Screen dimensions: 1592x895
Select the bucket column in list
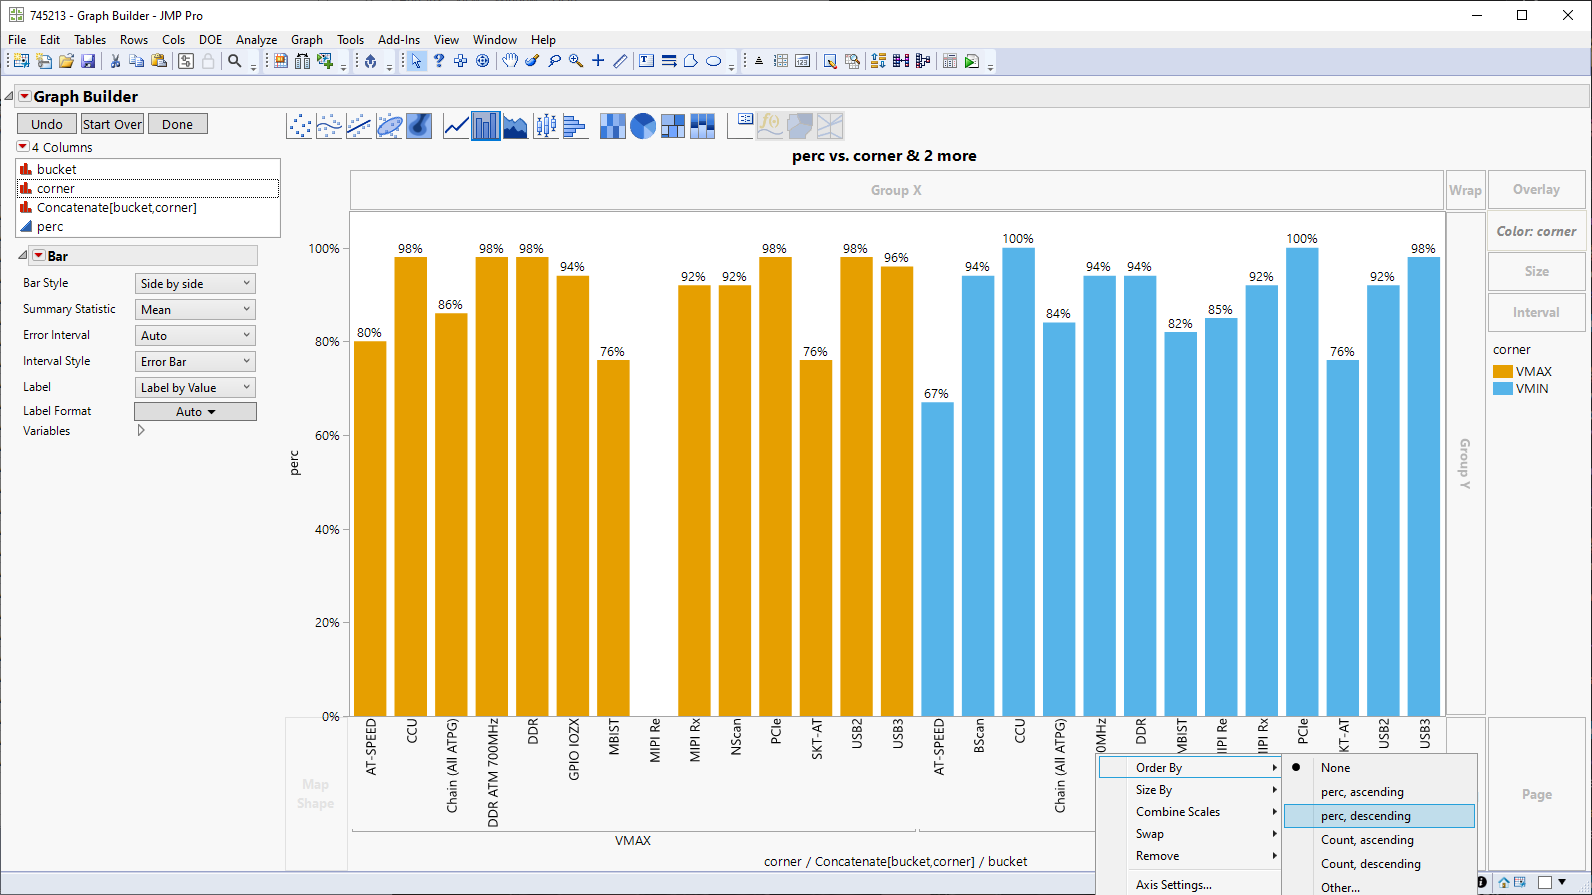(57, 170)
